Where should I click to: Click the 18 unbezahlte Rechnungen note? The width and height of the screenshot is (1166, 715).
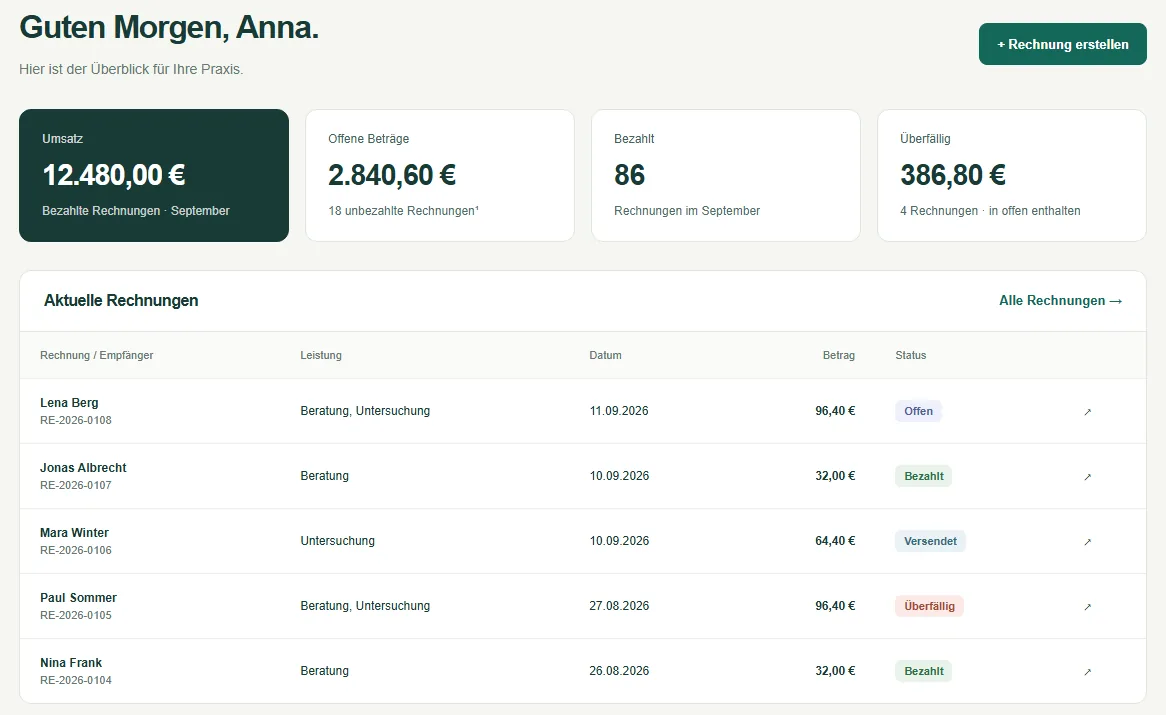[403, 211]
